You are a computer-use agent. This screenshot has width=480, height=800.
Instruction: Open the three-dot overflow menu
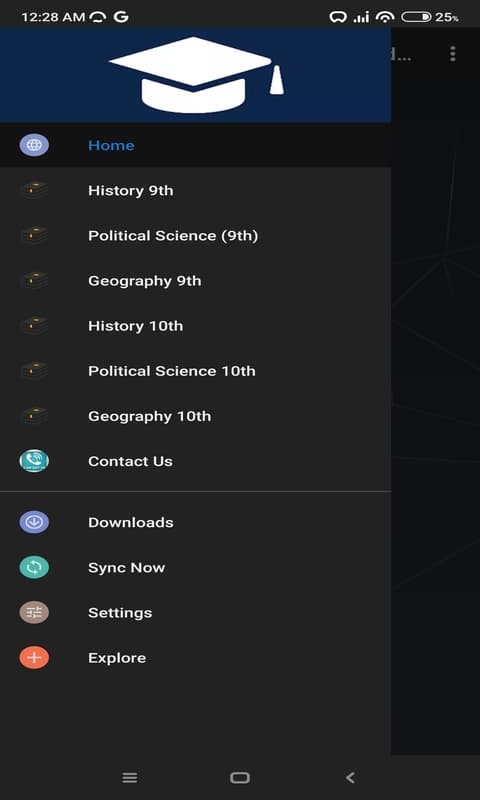point(452,54)
